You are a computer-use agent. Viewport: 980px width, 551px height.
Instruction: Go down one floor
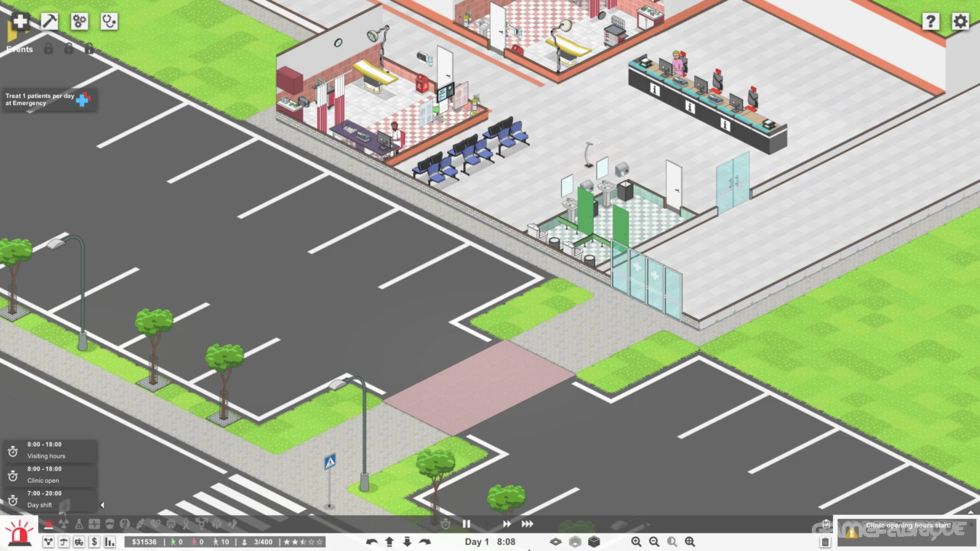coord(407,542)
